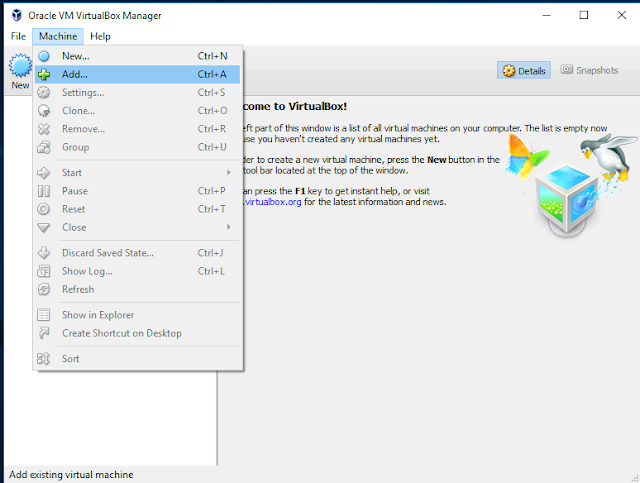Click the green plus Add icon
This screenshot has height=483, width=640.
[x=44, y=74]
